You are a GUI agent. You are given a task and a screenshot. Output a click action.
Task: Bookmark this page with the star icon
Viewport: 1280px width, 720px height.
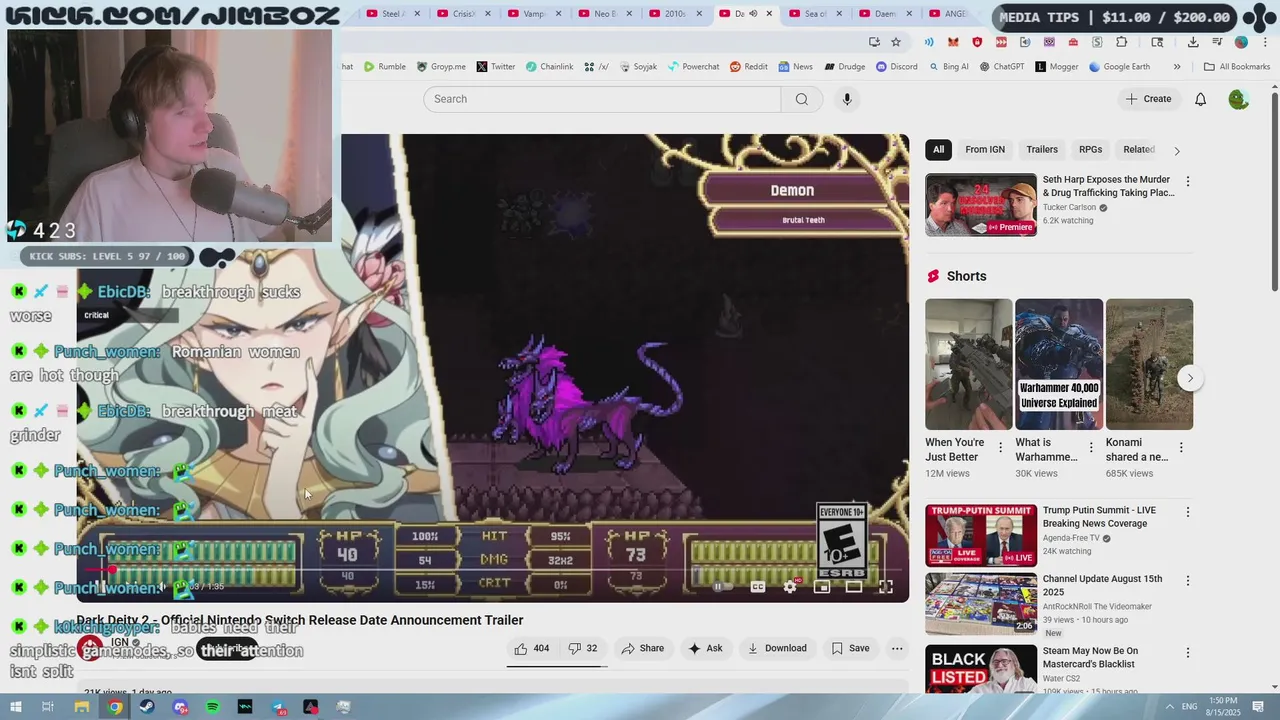(x=896, y=42)
